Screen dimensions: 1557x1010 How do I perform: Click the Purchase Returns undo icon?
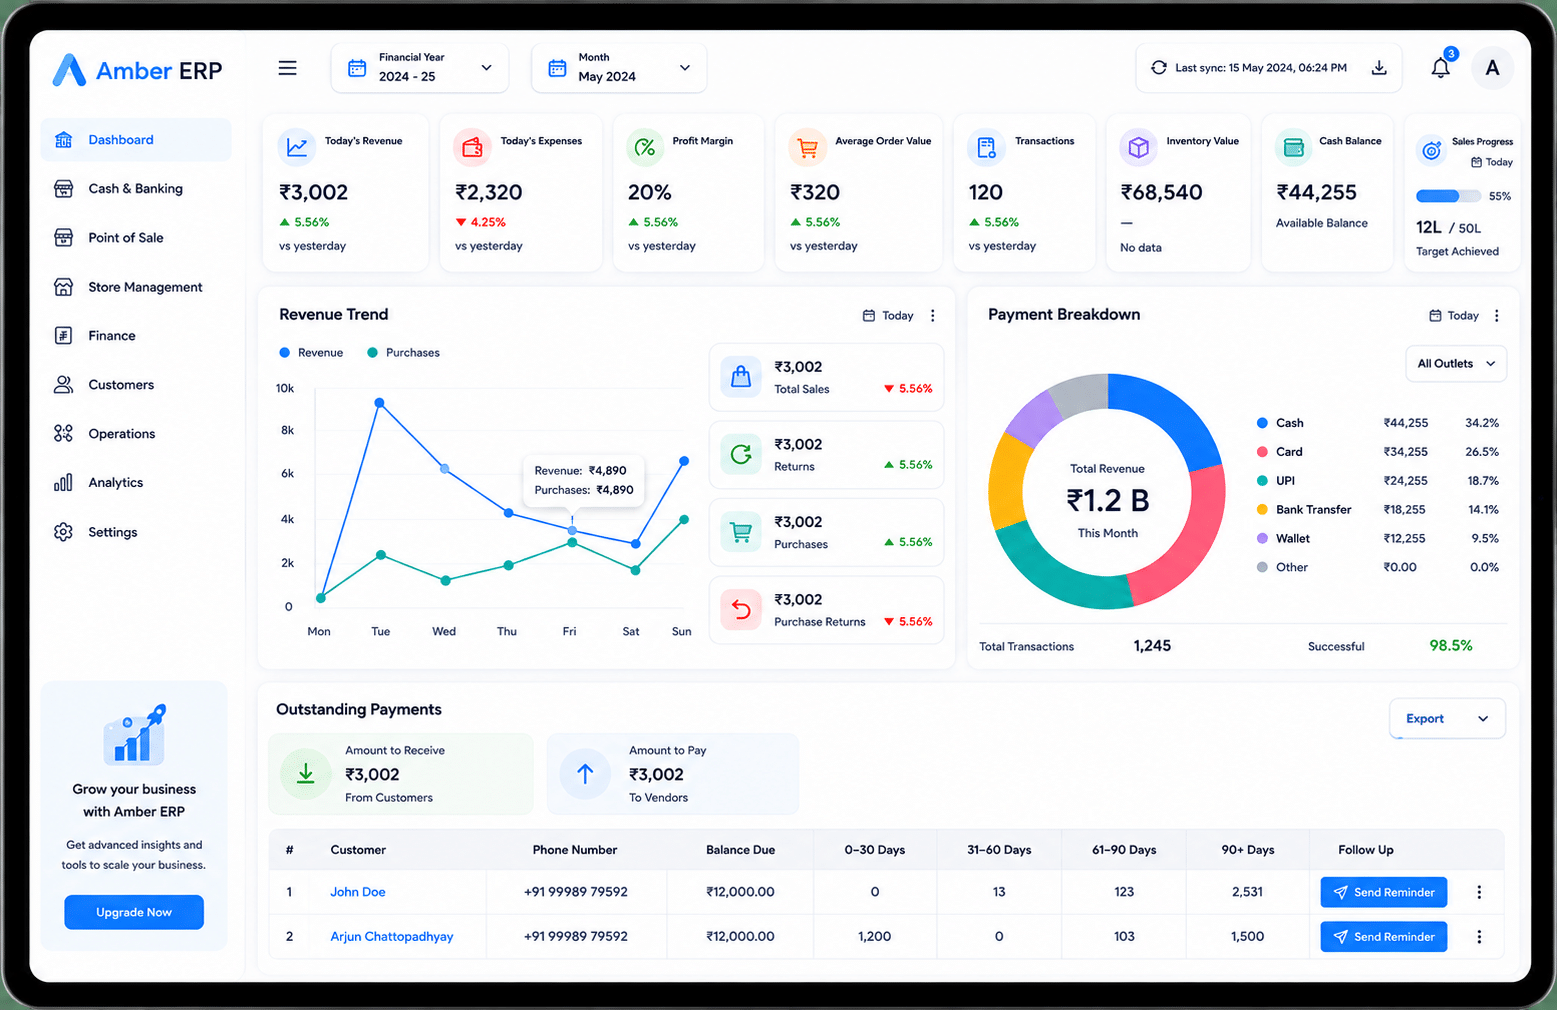741,609
